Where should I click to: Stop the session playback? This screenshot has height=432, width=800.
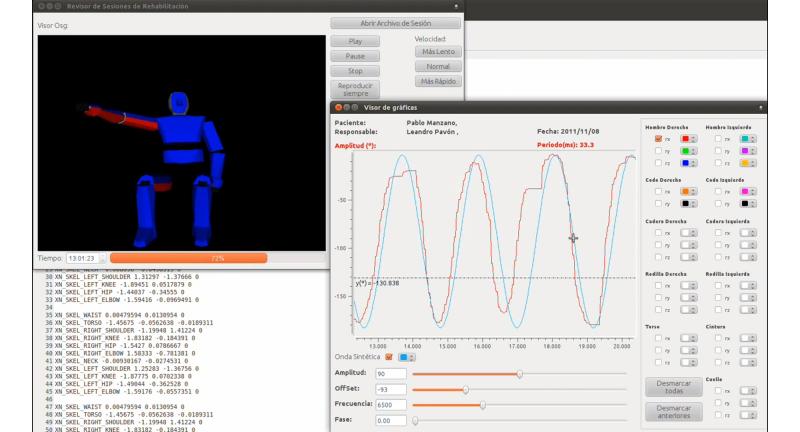click(355, 72)
